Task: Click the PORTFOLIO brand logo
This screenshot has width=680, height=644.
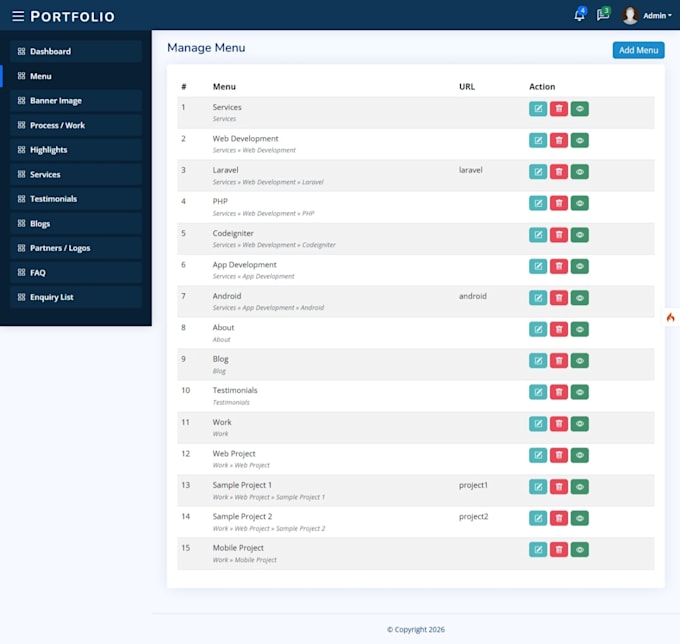Action: tap(72, 16)
